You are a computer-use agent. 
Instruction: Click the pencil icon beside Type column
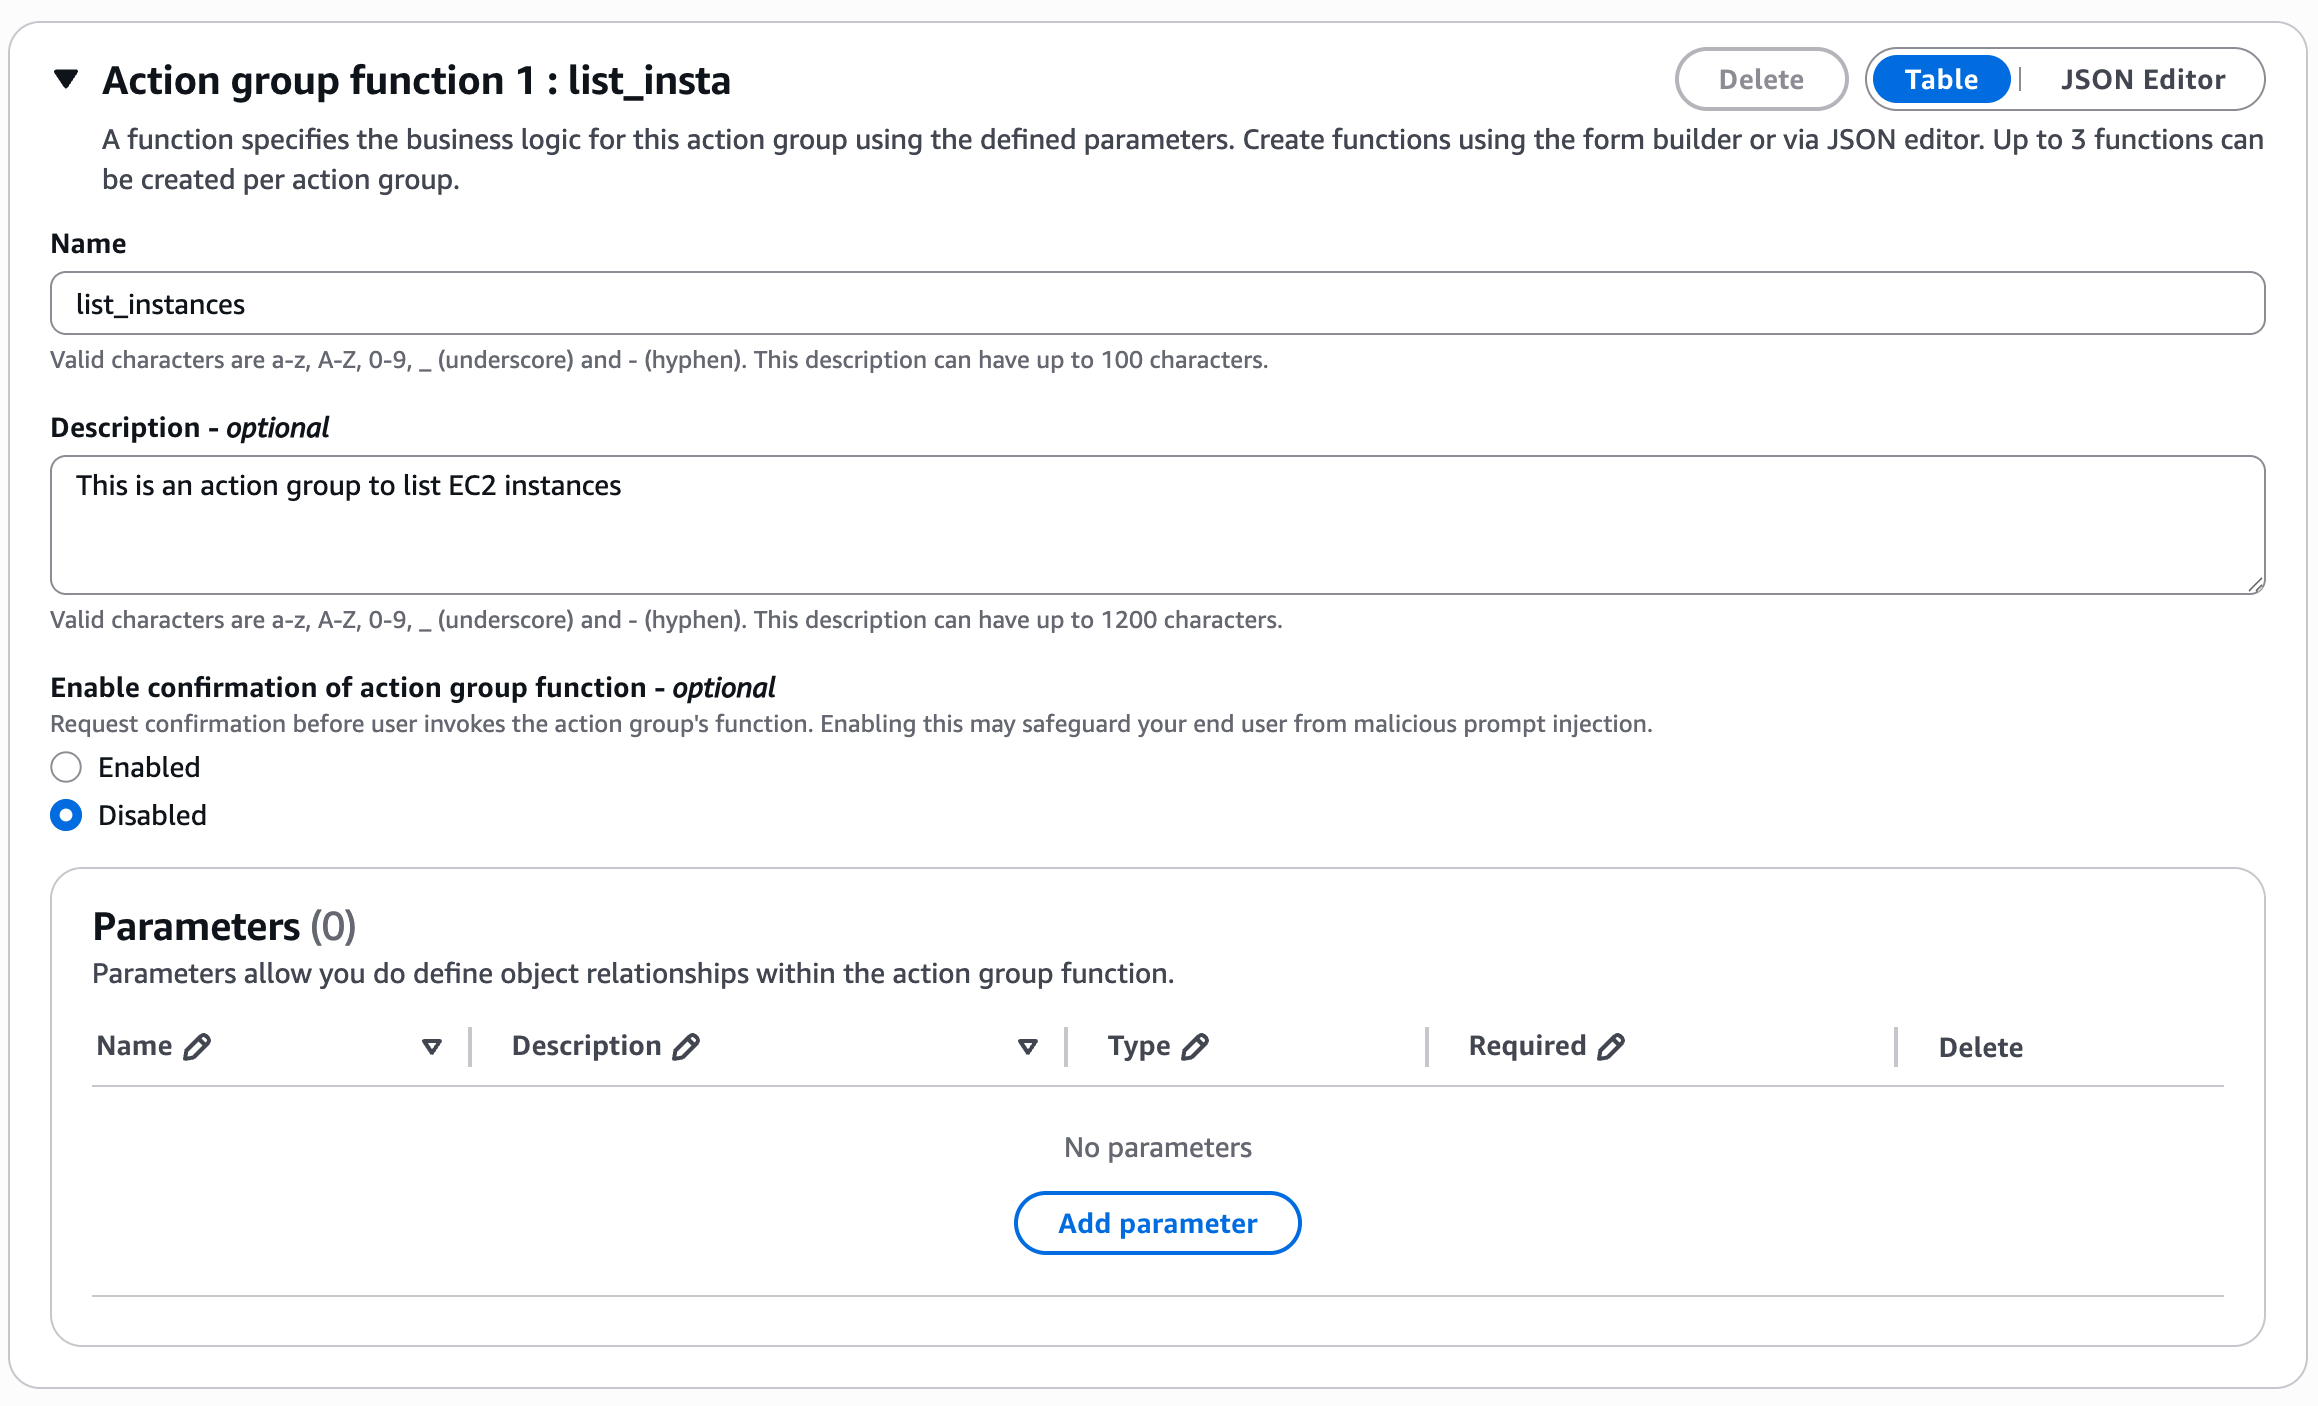(x=1195, y=1046)
